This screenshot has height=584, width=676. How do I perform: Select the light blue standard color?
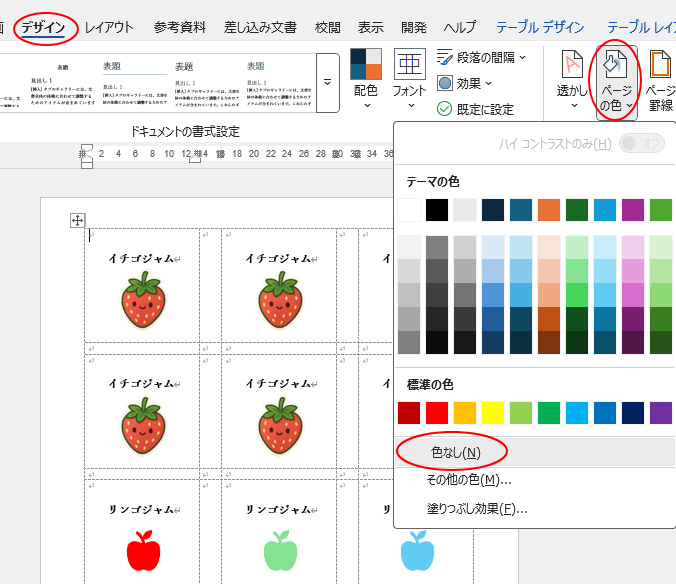577,413
